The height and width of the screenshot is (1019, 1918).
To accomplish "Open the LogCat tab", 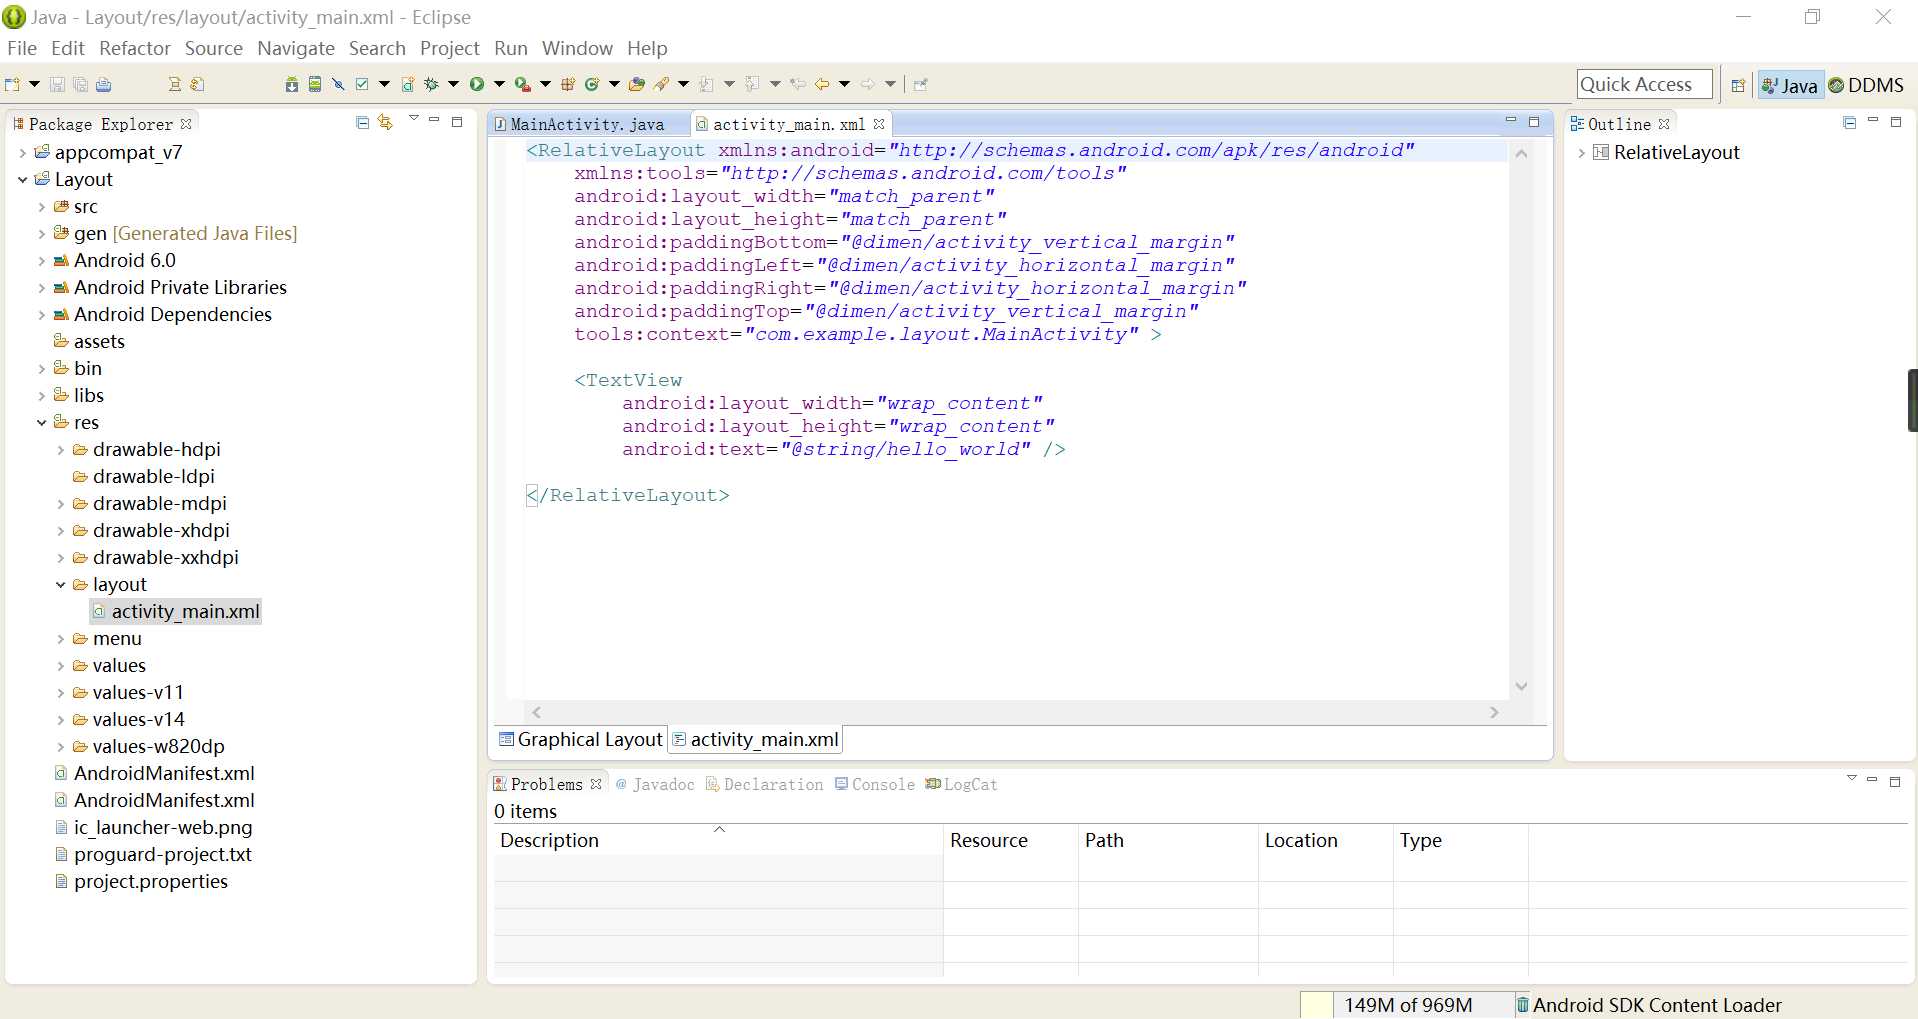I will coord(962,784).
